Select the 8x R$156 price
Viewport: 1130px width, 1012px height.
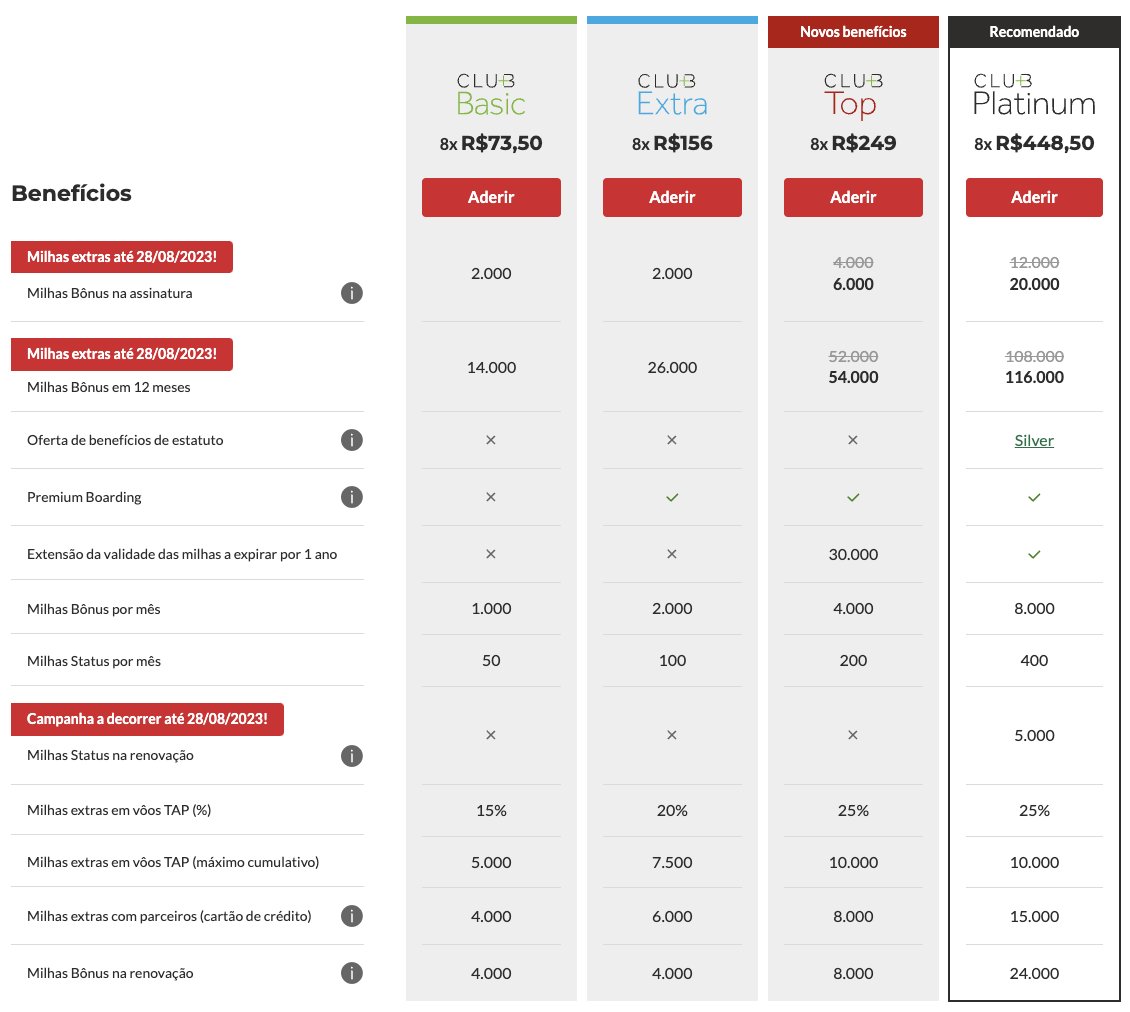(672, 143)
